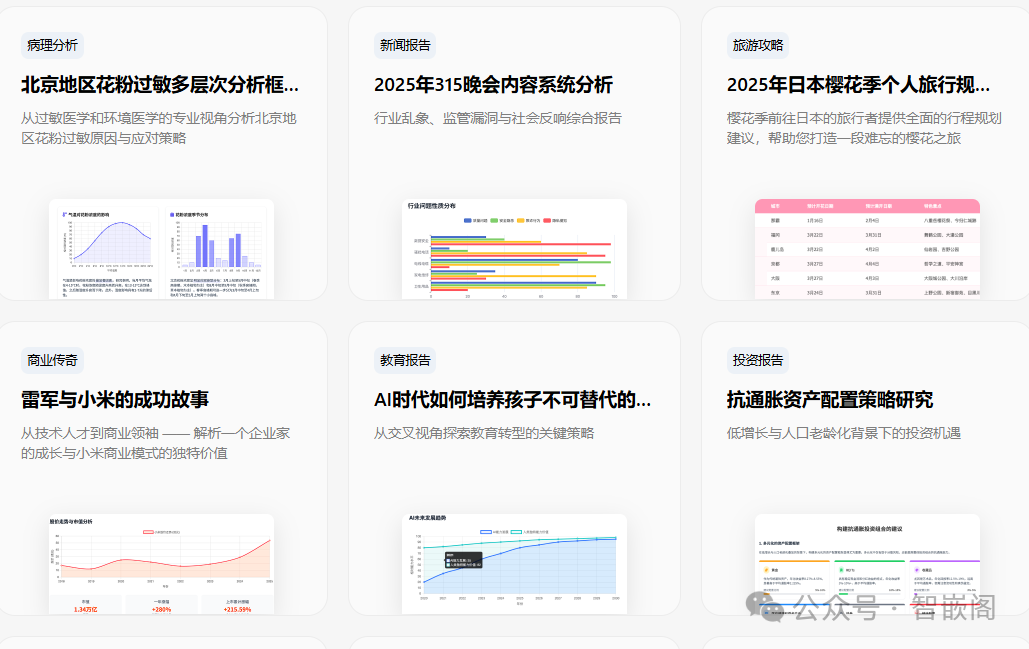Click the pollen allergy chart thumbnail
Image resolution: width=1029 pixels, height=649 pixels.
[x=163, y=250]
